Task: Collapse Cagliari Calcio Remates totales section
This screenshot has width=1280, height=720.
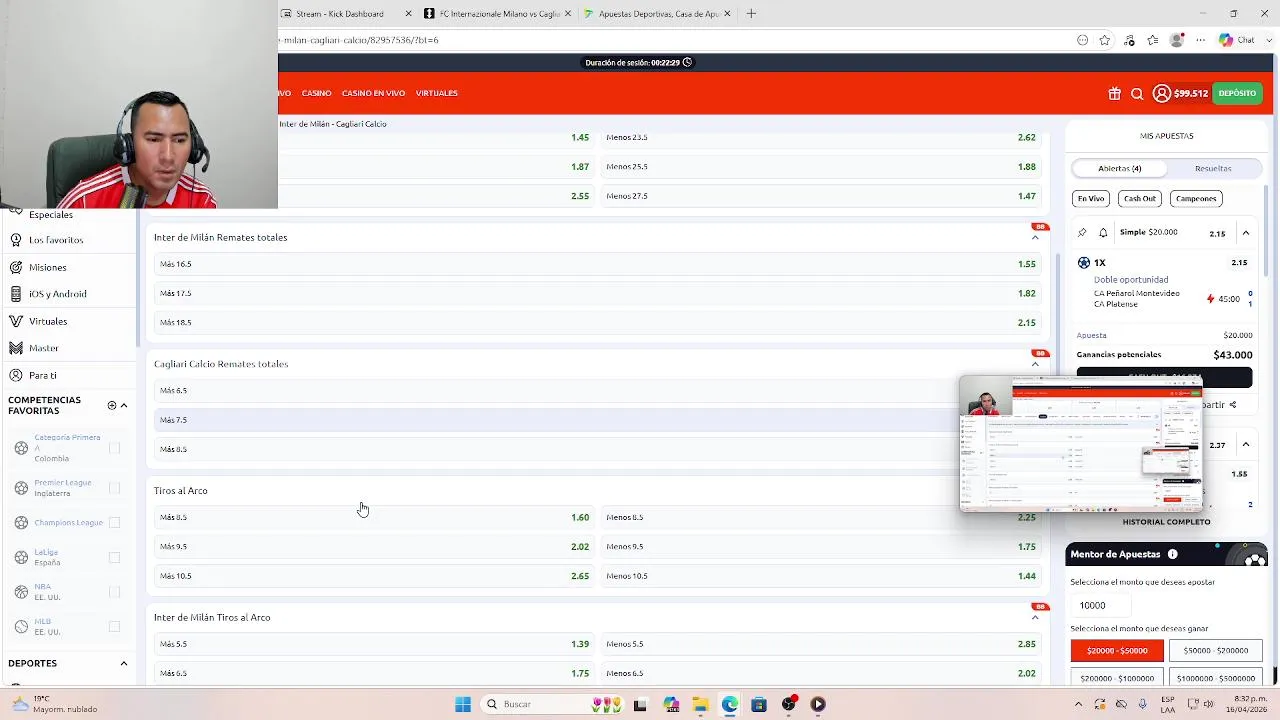Action: click(1035, 364)
